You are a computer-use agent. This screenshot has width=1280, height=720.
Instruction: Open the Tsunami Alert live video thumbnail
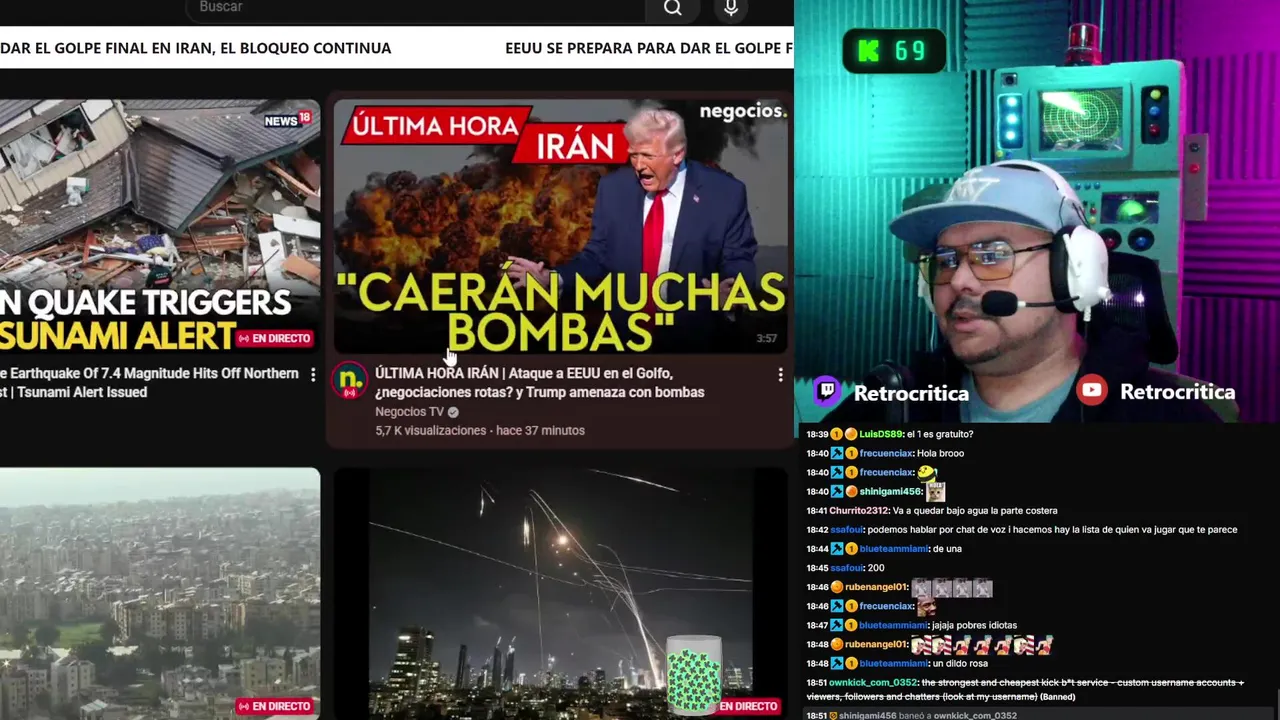(160, 226)
